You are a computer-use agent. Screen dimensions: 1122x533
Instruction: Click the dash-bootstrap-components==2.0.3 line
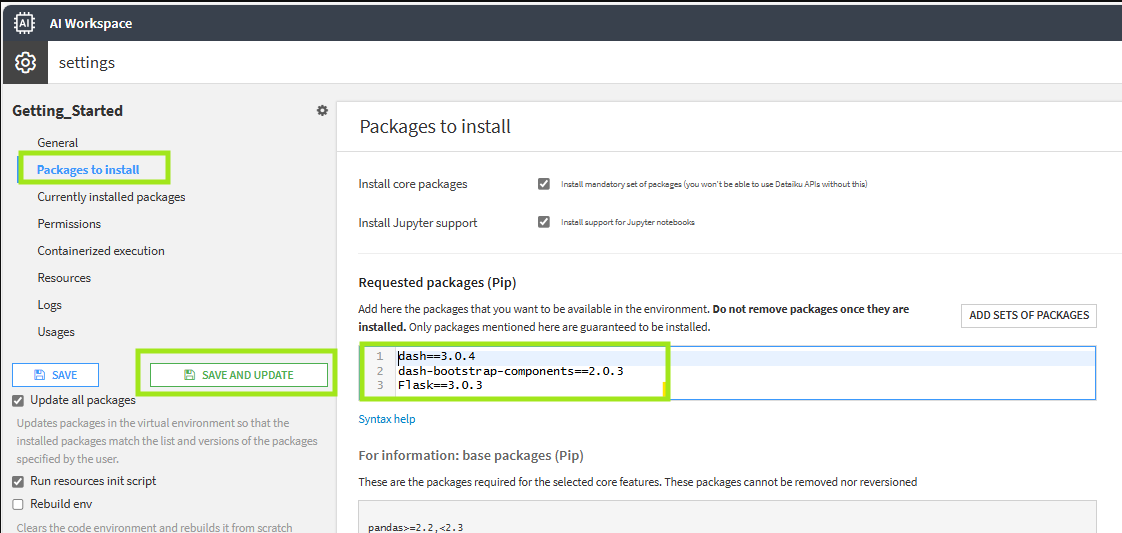click(x=511, y=371)
